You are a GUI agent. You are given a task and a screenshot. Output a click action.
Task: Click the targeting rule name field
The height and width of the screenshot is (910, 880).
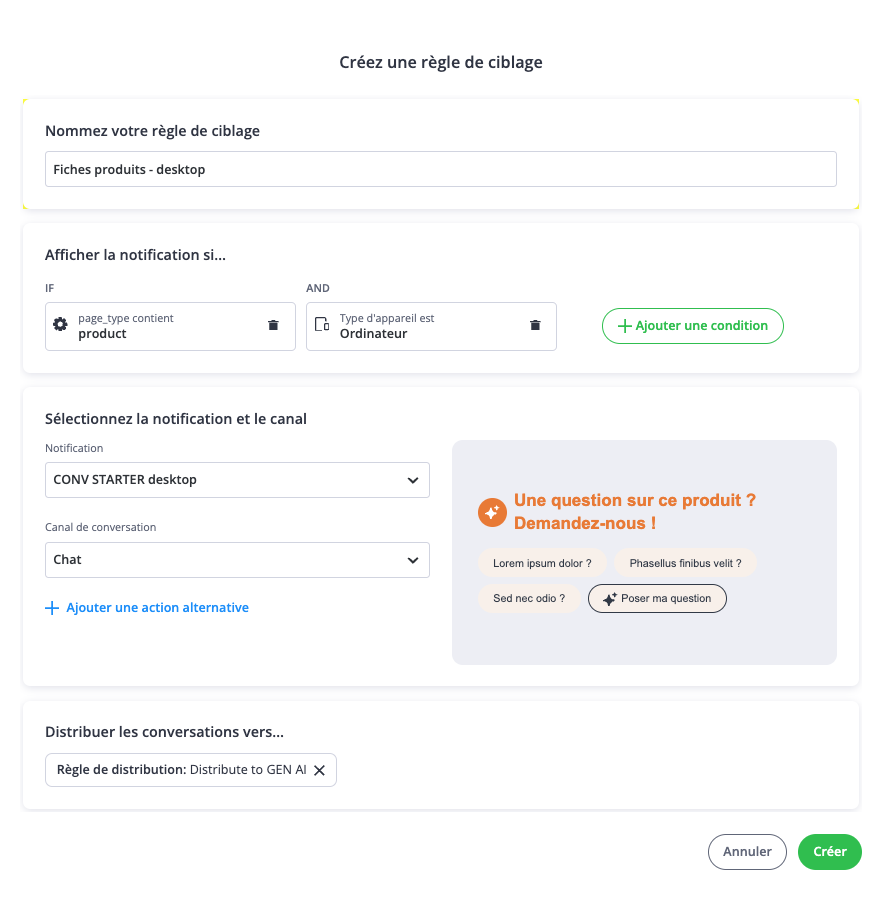(x=440, y=170)
